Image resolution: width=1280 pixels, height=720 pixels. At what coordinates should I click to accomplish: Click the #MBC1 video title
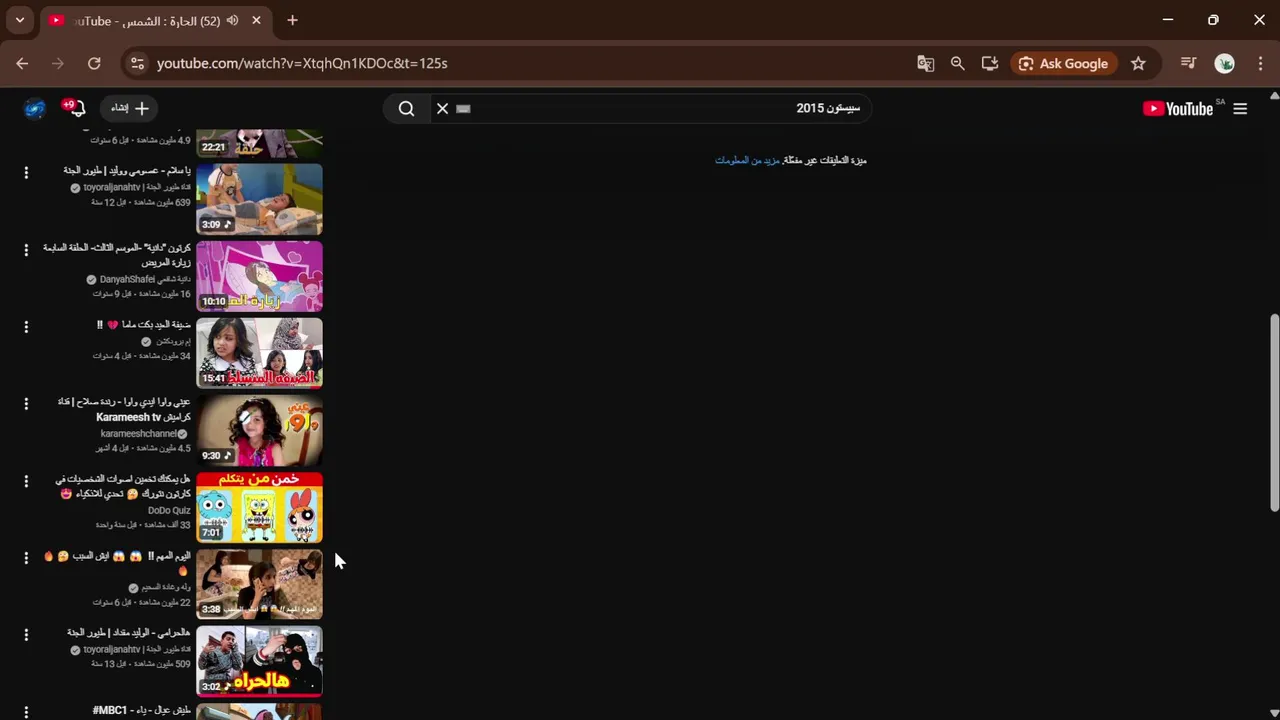[141, 710]
